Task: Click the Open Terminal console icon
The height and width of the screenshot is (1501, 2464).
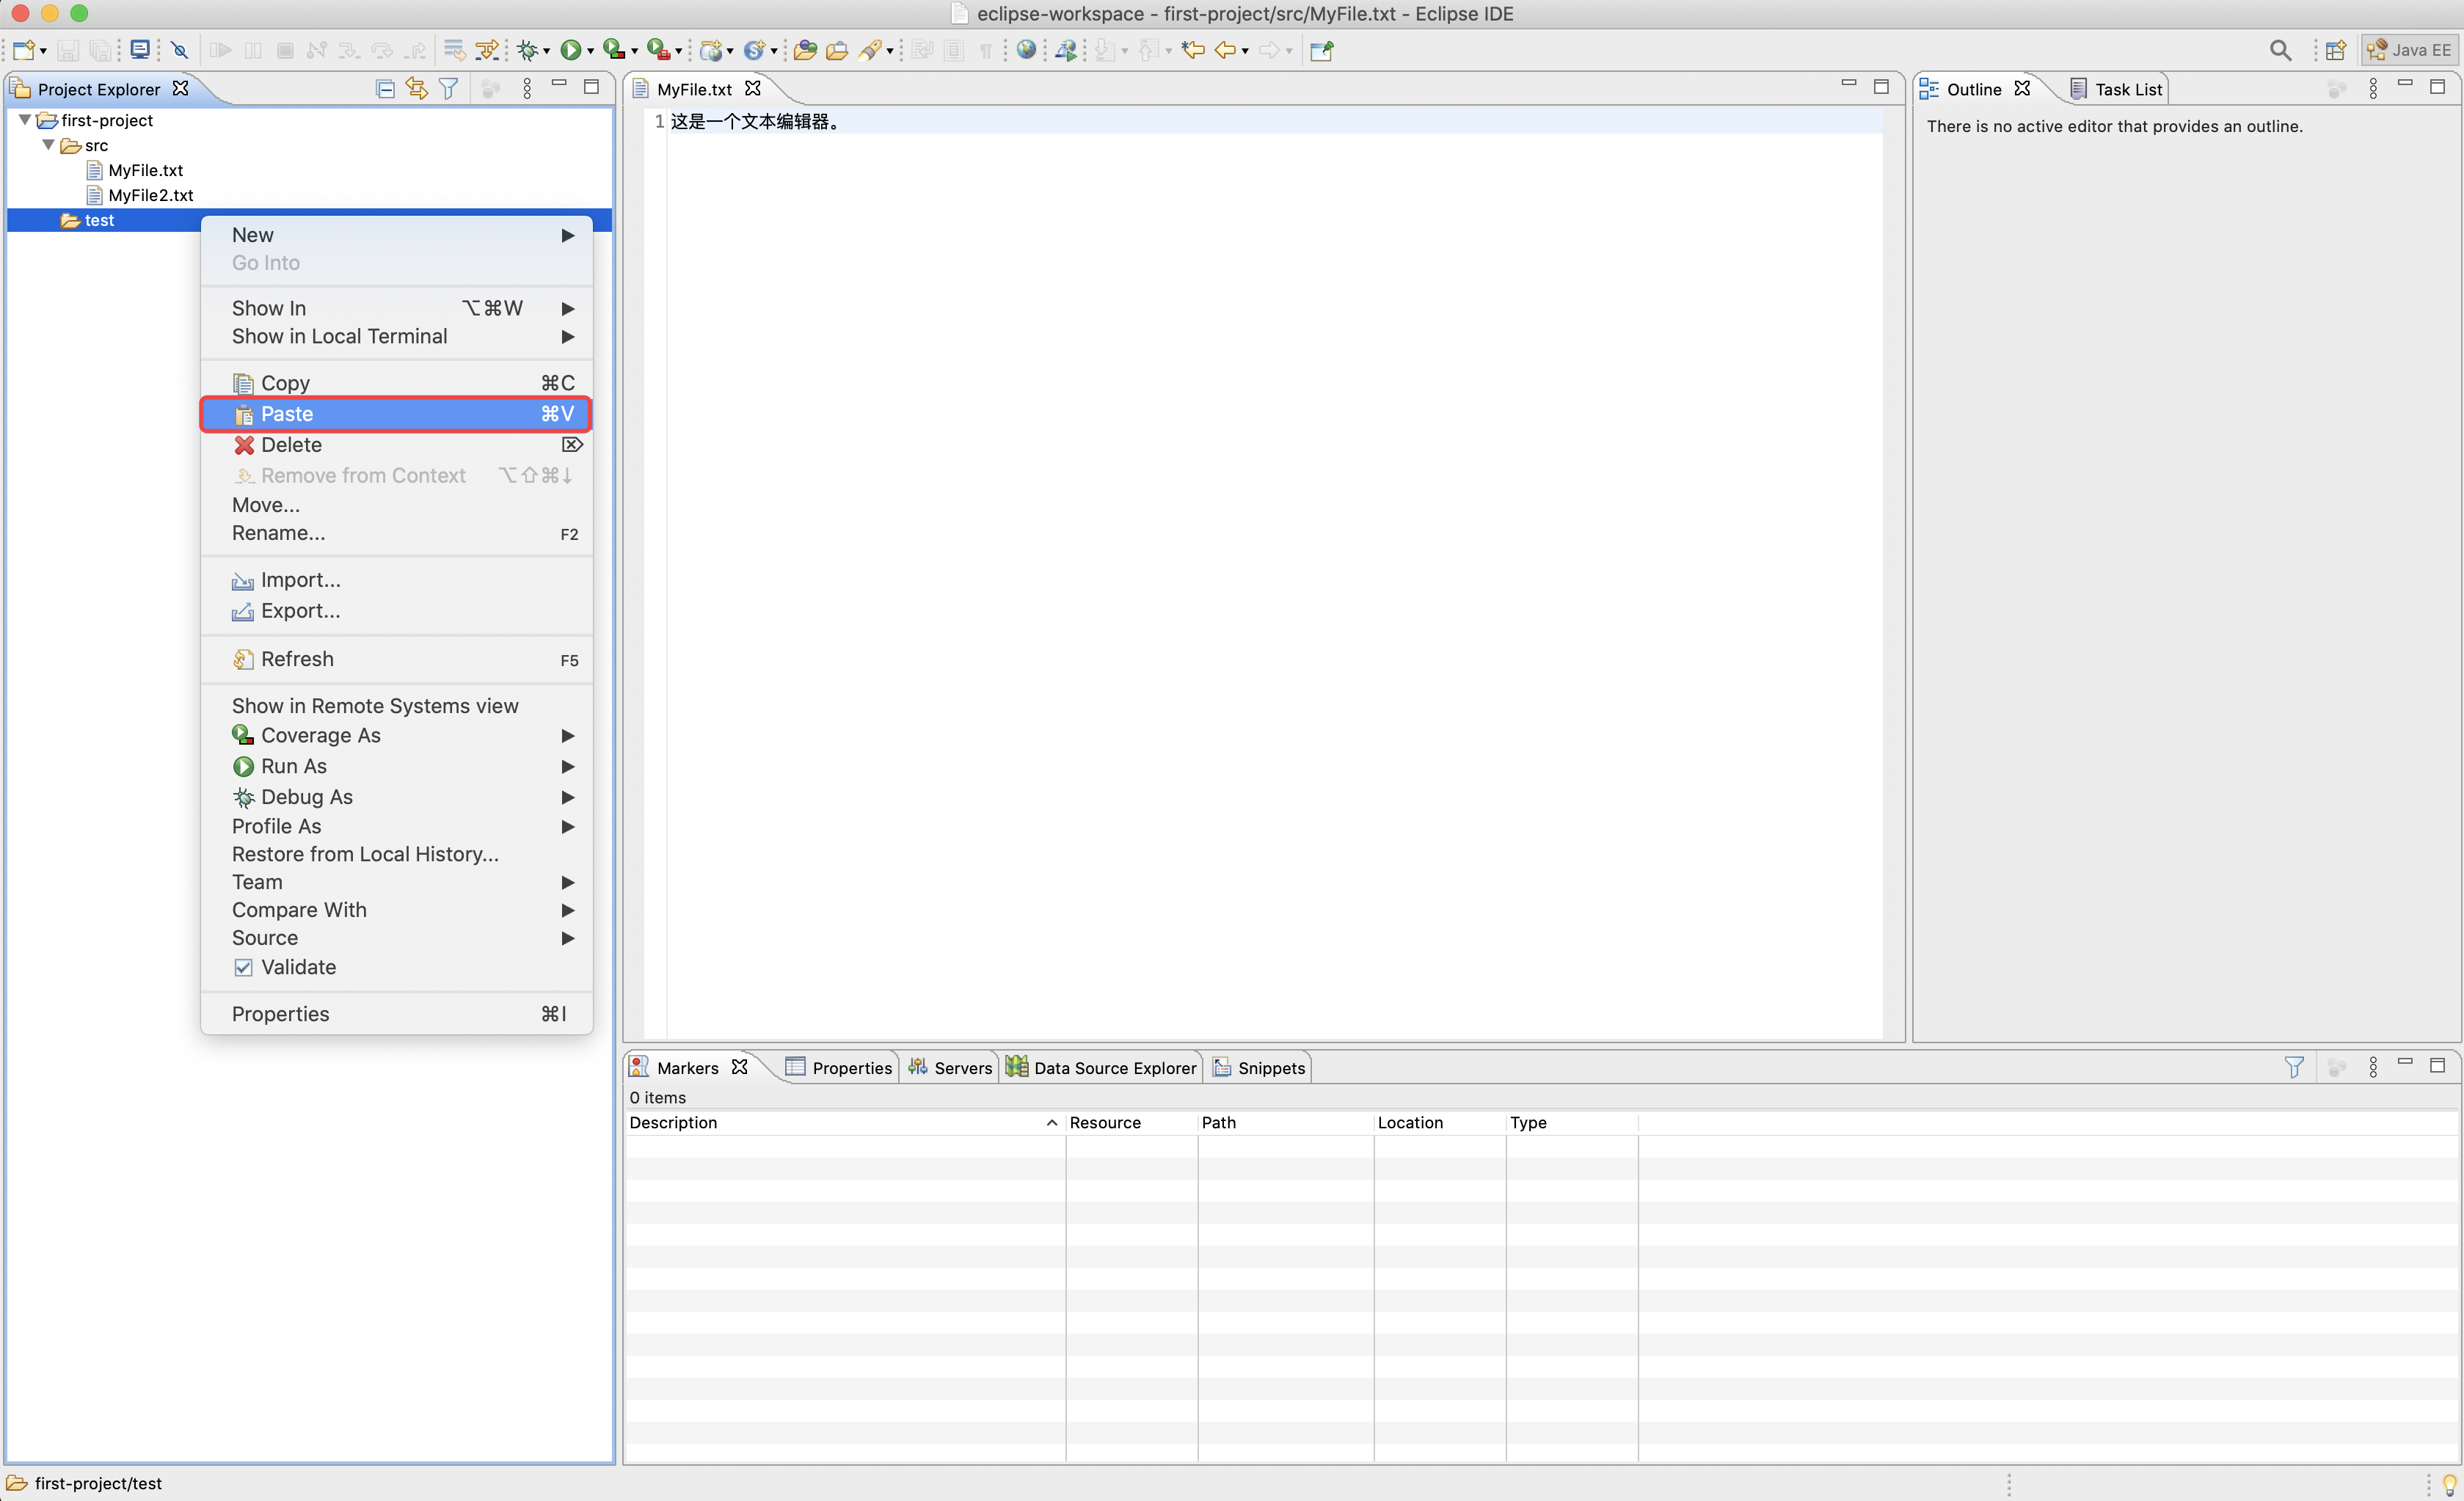Action: tap(140, 49)
